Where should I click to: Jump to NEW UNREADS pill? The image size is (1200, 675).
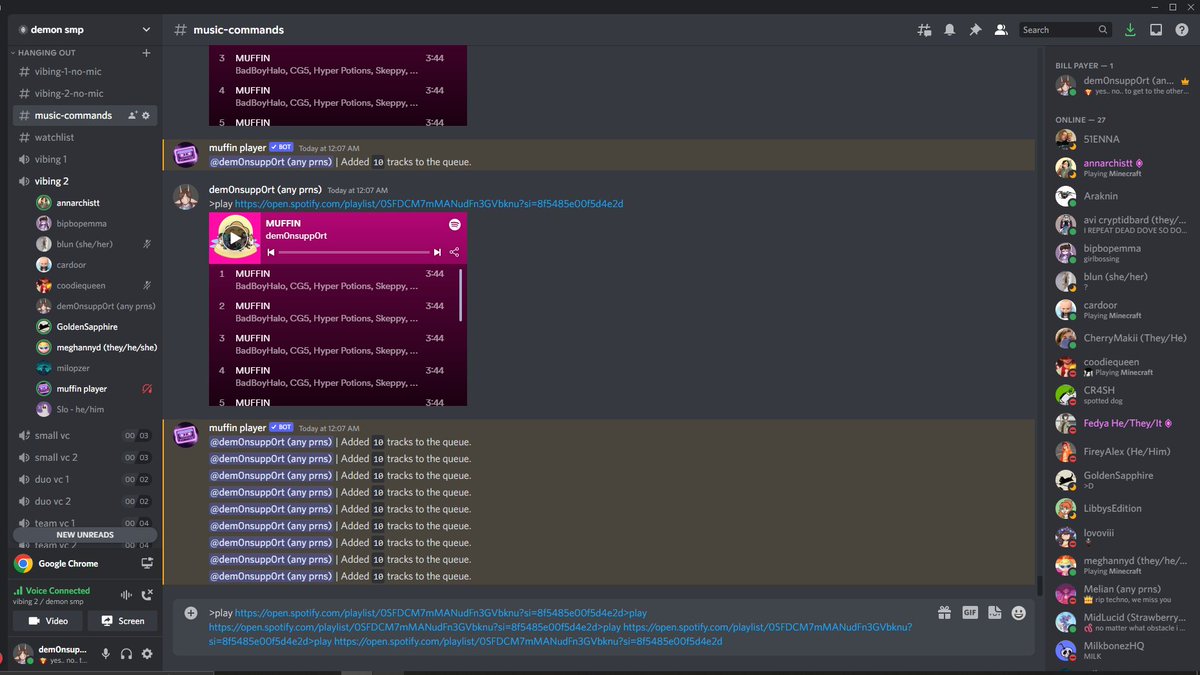pos(85,535)
